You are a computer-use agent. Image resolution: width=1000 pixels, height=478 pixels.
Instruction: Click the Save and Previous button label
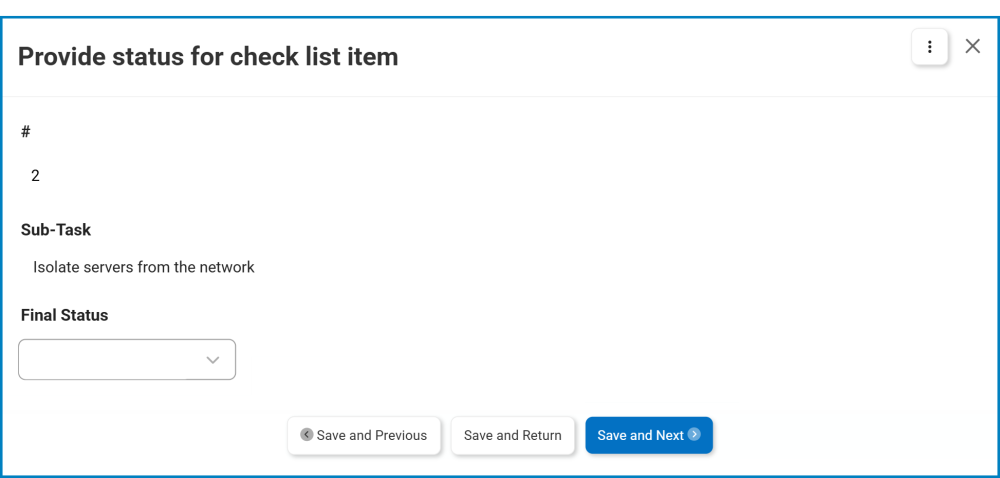[372, 436]
